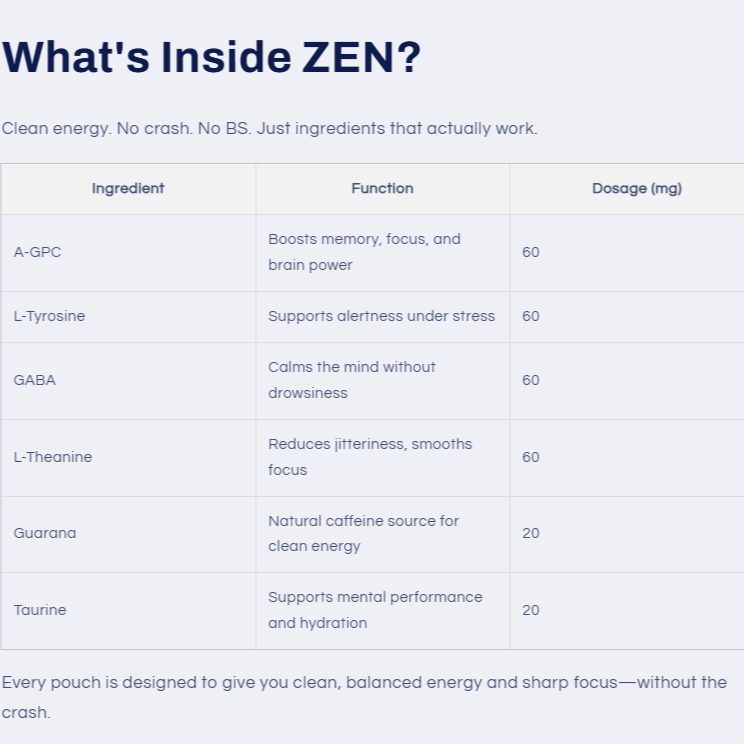Viewport: 744px width, 744px height.
Task: Select "Natural caffeine source for clean energy" text
Action: (x=363, y=534)
